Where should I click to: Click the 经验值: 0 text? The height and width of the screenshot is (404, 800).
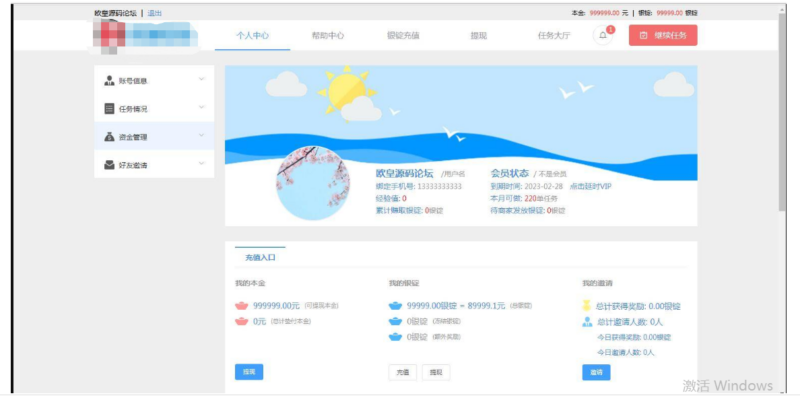[391, 198]
